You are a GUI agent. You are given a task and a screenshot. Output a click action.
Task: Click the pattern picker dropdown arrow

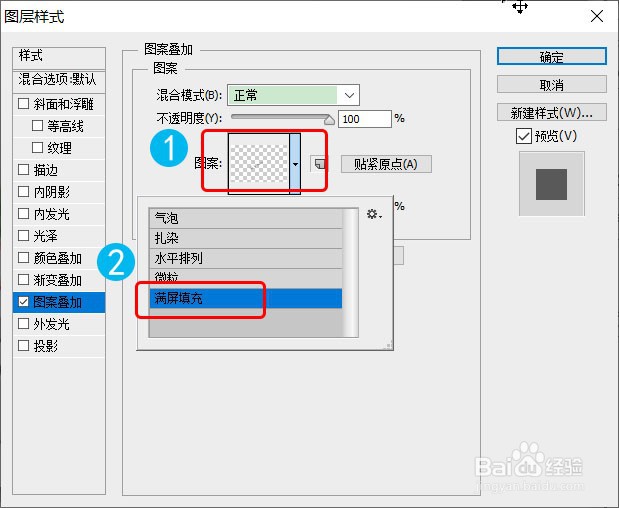[295, 164]
